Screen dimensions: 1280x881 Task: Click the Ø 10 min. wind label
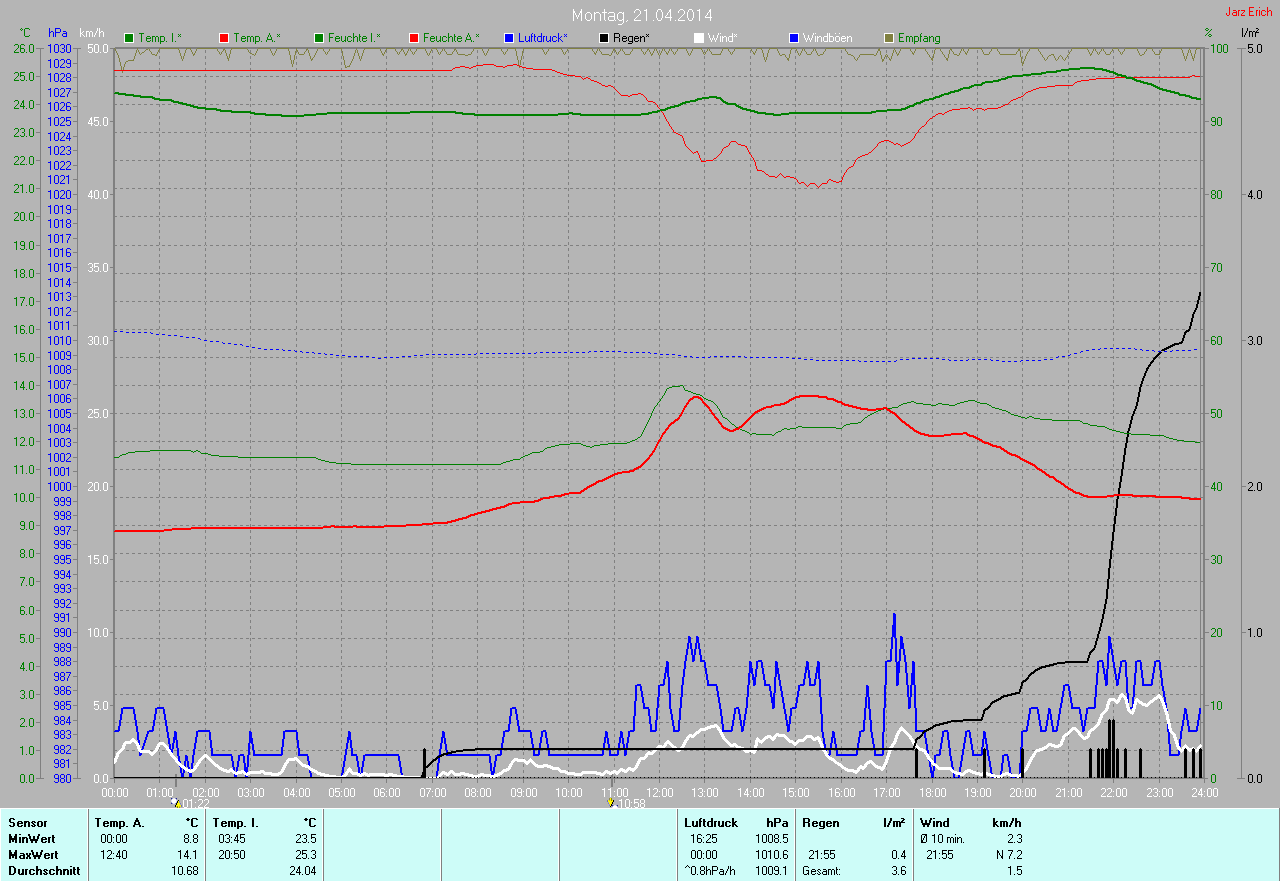(x=942, y=839)
